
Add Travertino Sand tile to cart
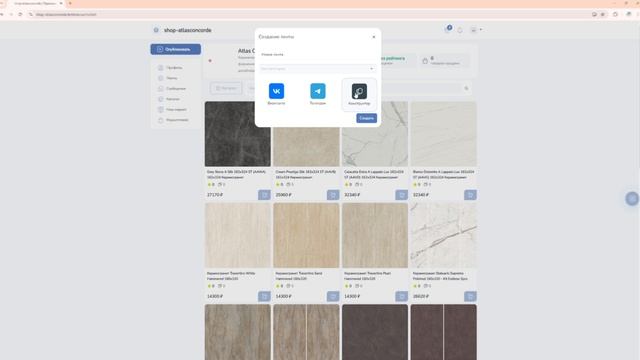333,296
